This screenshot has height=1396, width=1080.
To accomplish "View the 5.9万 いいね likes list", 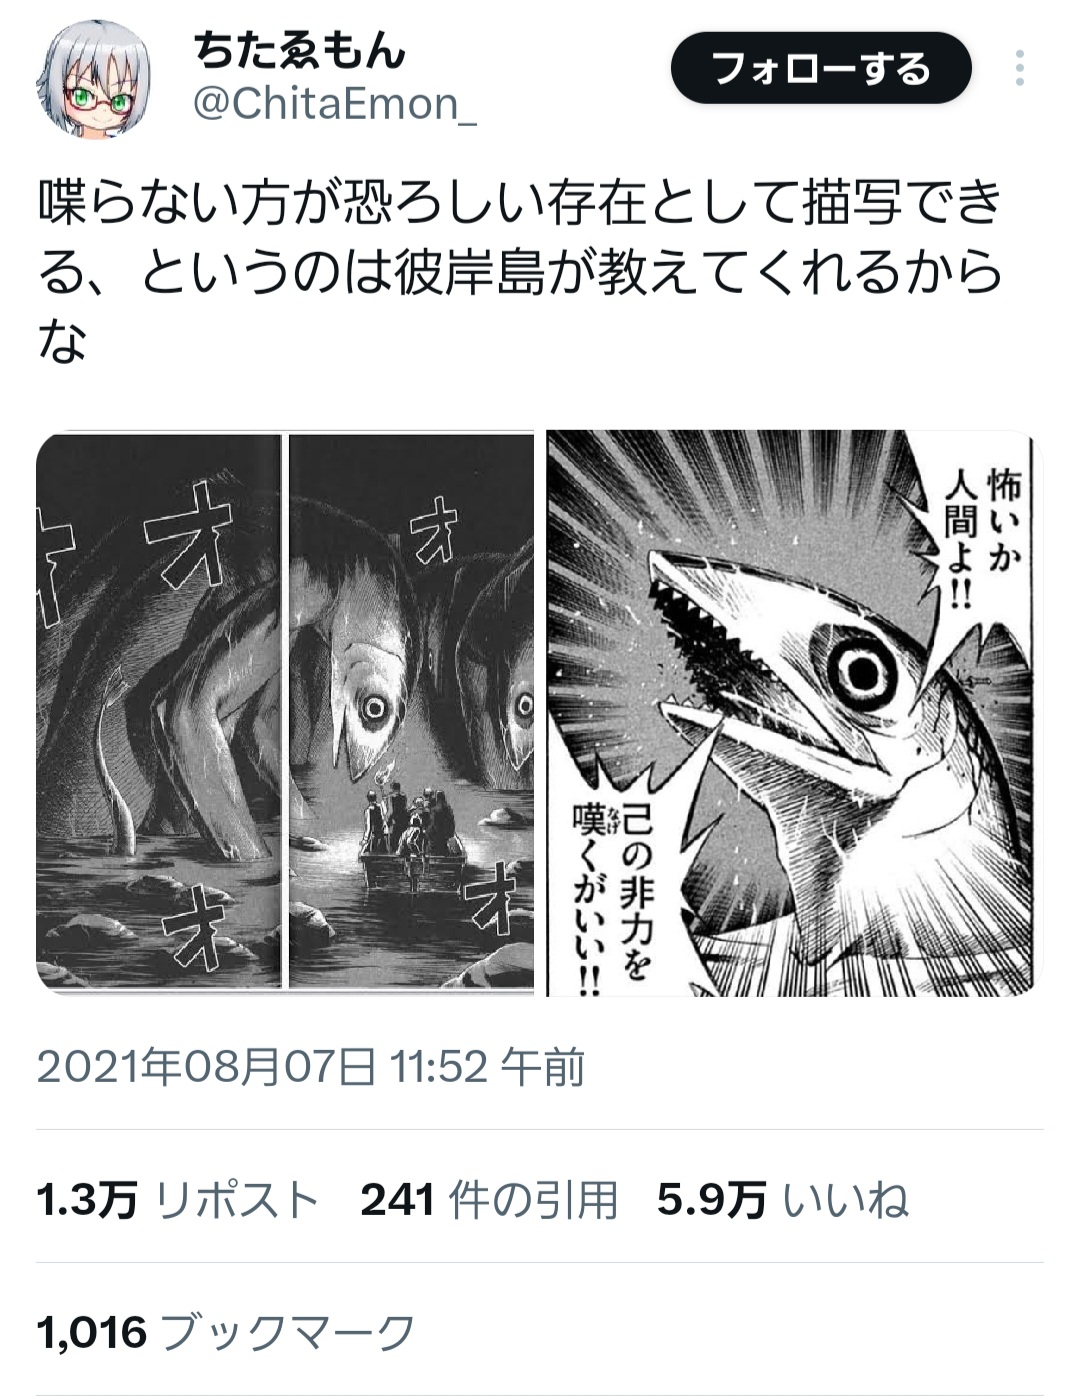I will (x=783, y=1200).
